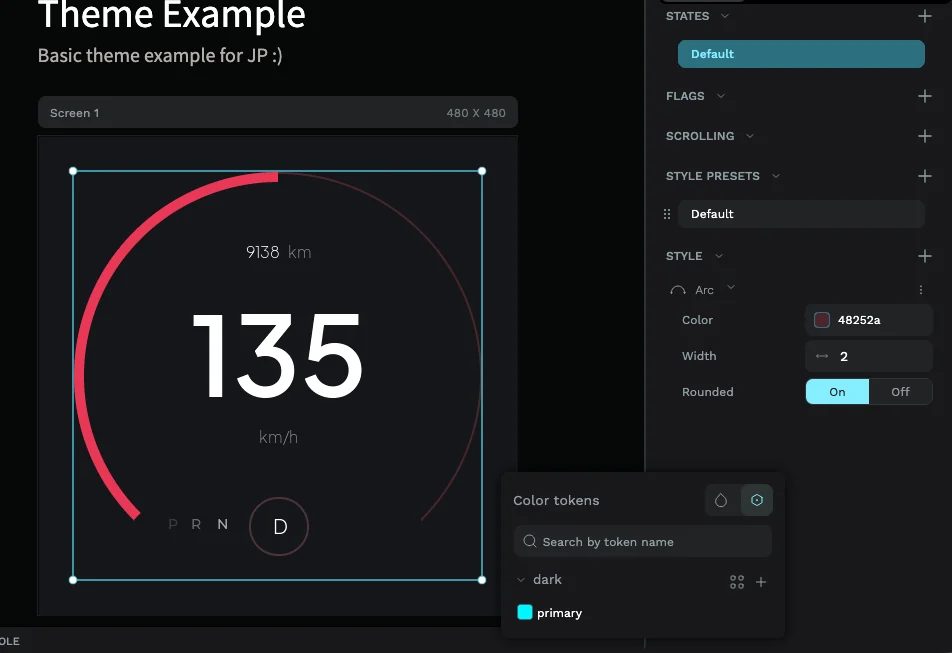Add a new flag with FLAGS plus icon
This screenshot has height=653, width=952.
coord(924,96)
